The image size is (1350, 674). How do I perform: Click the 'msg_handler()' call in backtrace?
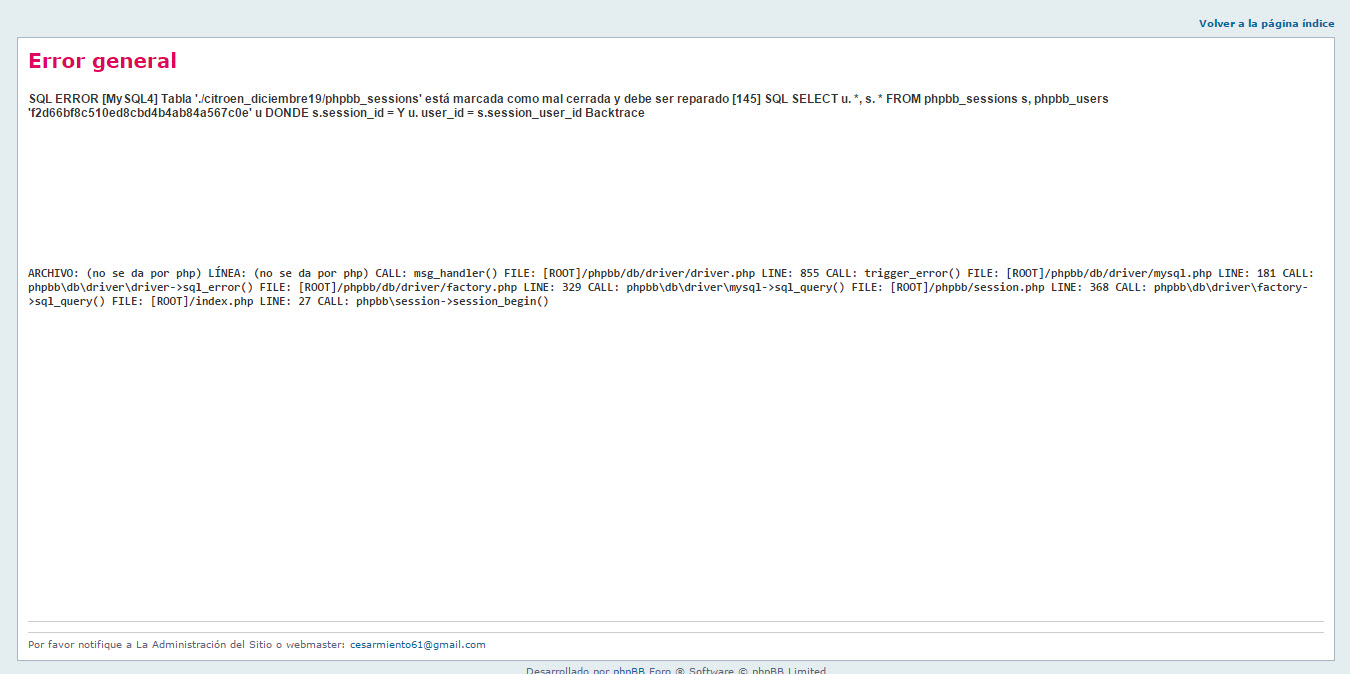[x=455, y=273]
